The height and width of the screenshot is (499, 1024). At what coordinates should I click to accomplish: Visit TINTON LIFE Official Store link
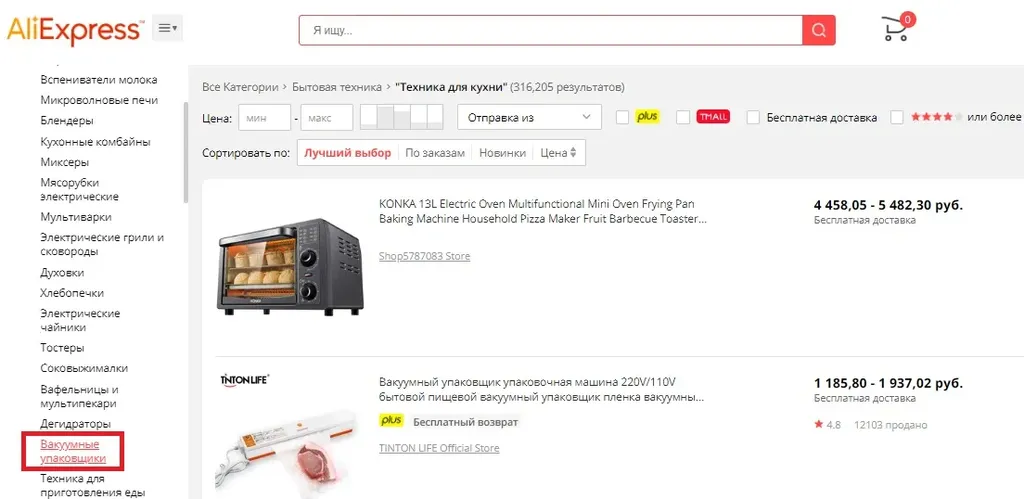439,448
